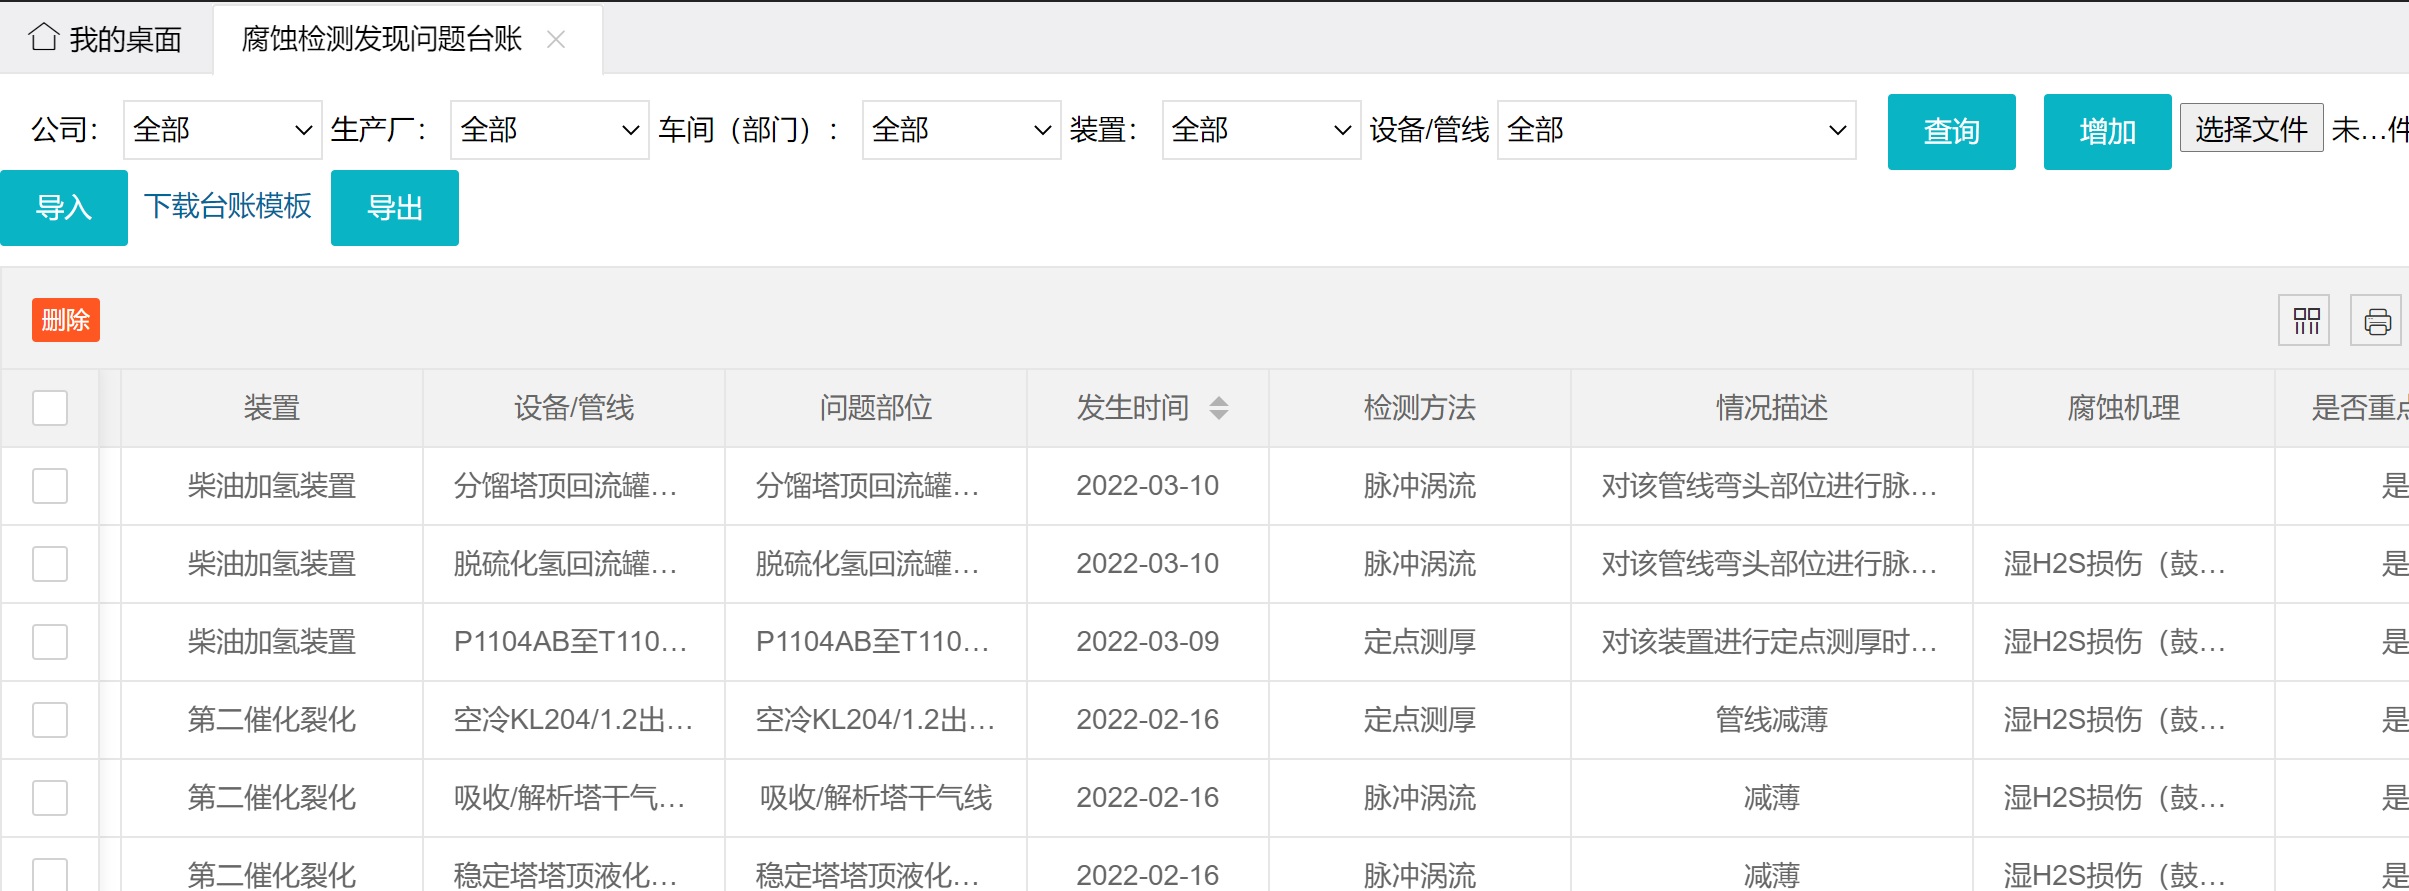Open the 公司 dropdown

tap(222, 130)
